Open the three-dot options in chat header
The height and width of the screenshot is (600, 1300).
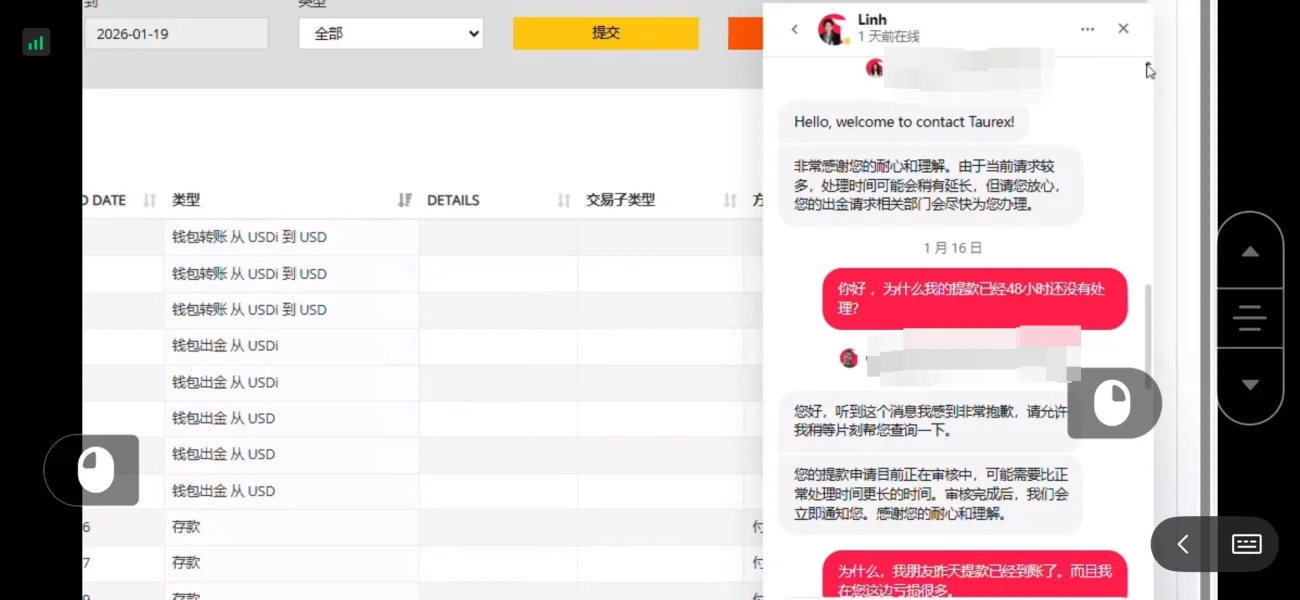click(x=1087, y=29)
